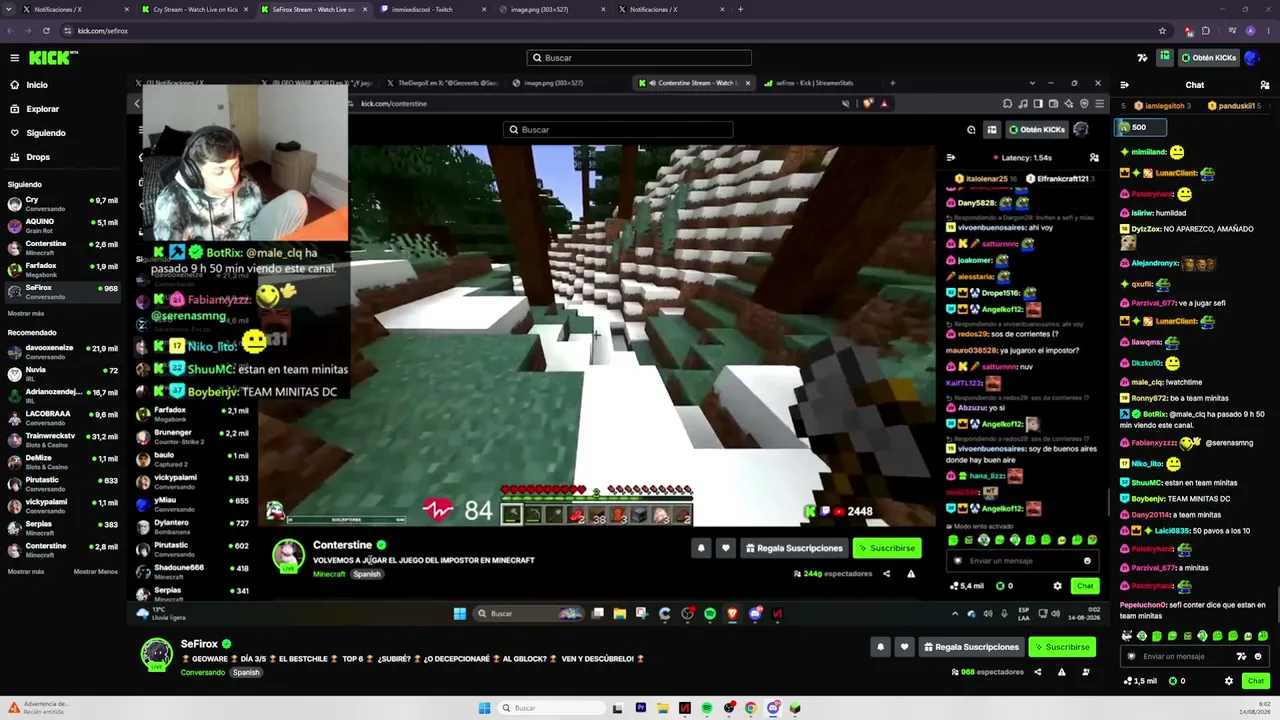Screen dimensions: 1280x720
Task: Click the Conversando category link
Action: 203,672
